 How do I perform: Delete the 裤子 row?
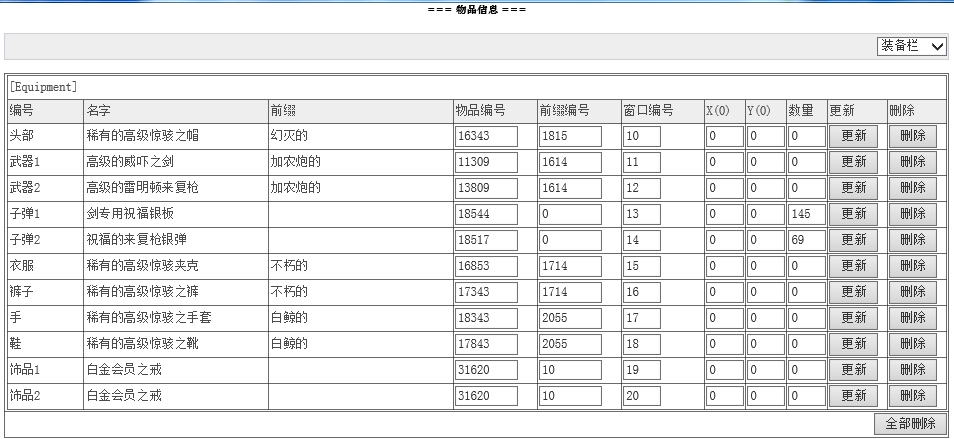tap(912, 292)
